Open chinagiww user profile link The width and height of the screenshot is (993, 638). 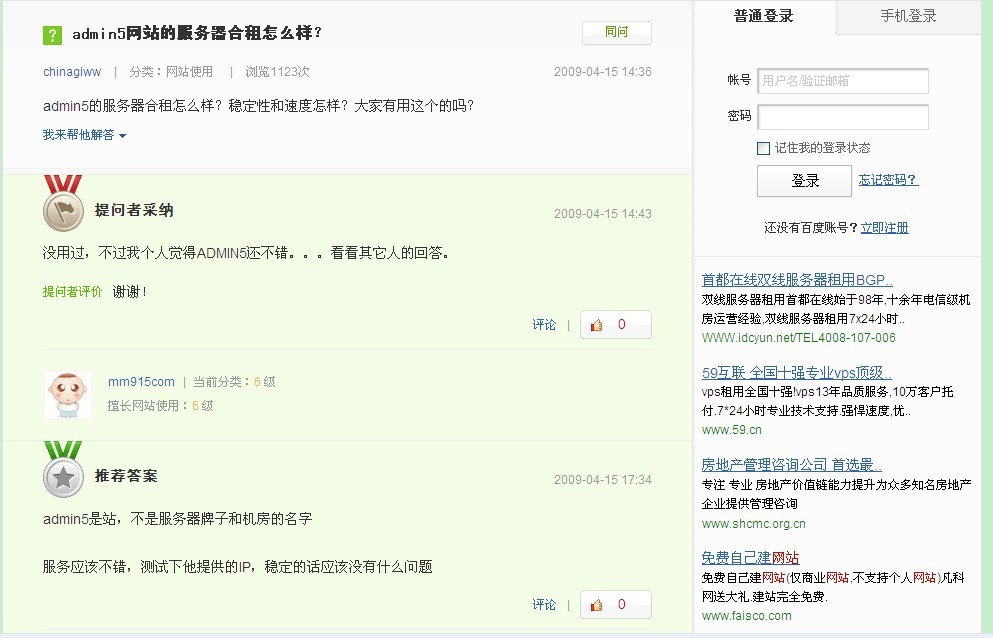tap(72, 72)
